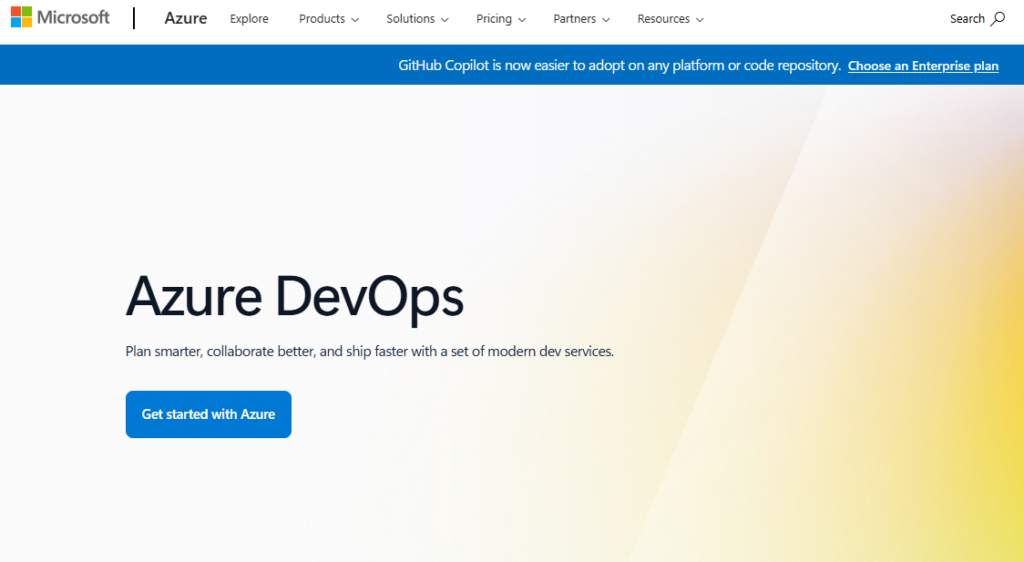The image size is (1024, 562).
Task: Open the Solutions menu label
Action: click(410, 19)
